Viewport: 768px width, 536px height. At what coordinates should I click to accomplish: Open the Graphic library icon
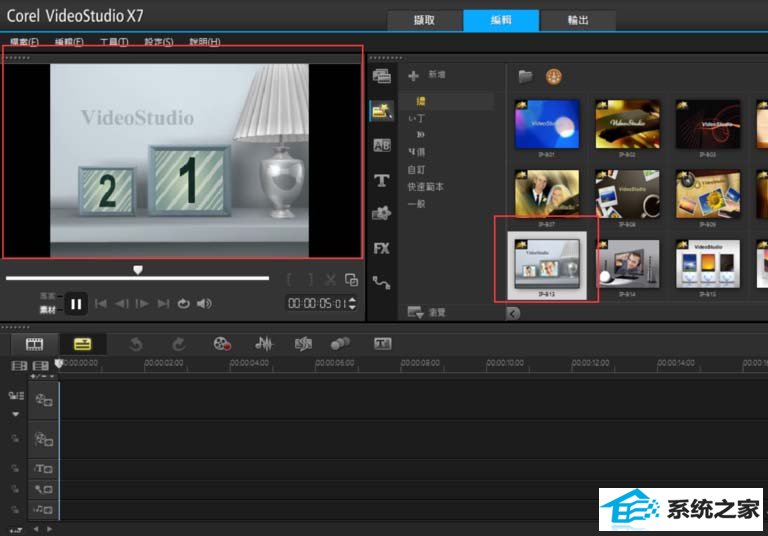click(382, 214)
